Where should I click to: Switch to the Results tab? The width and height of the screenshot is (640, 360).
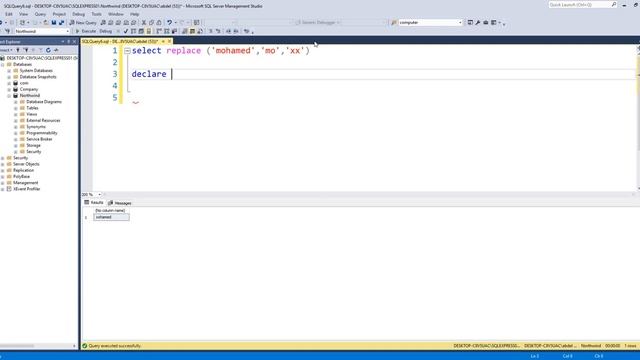click(x=94, y=202)
